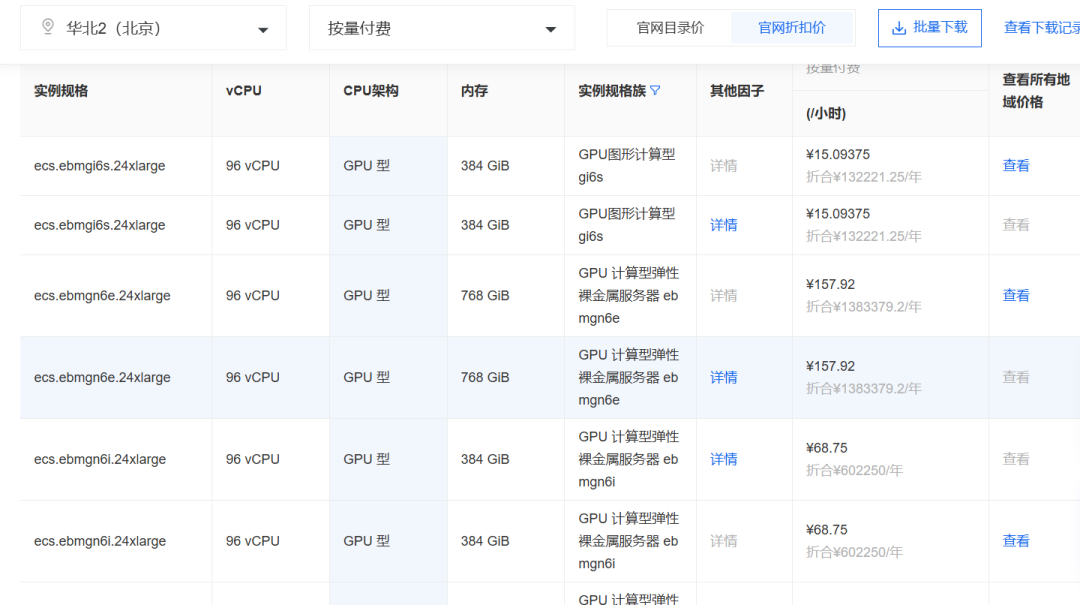The image size is (1080, 605).
Task: Open the blue 查看 link for ecs.ebmgn6i.24xlarge
Action: tap(1015, 541)
